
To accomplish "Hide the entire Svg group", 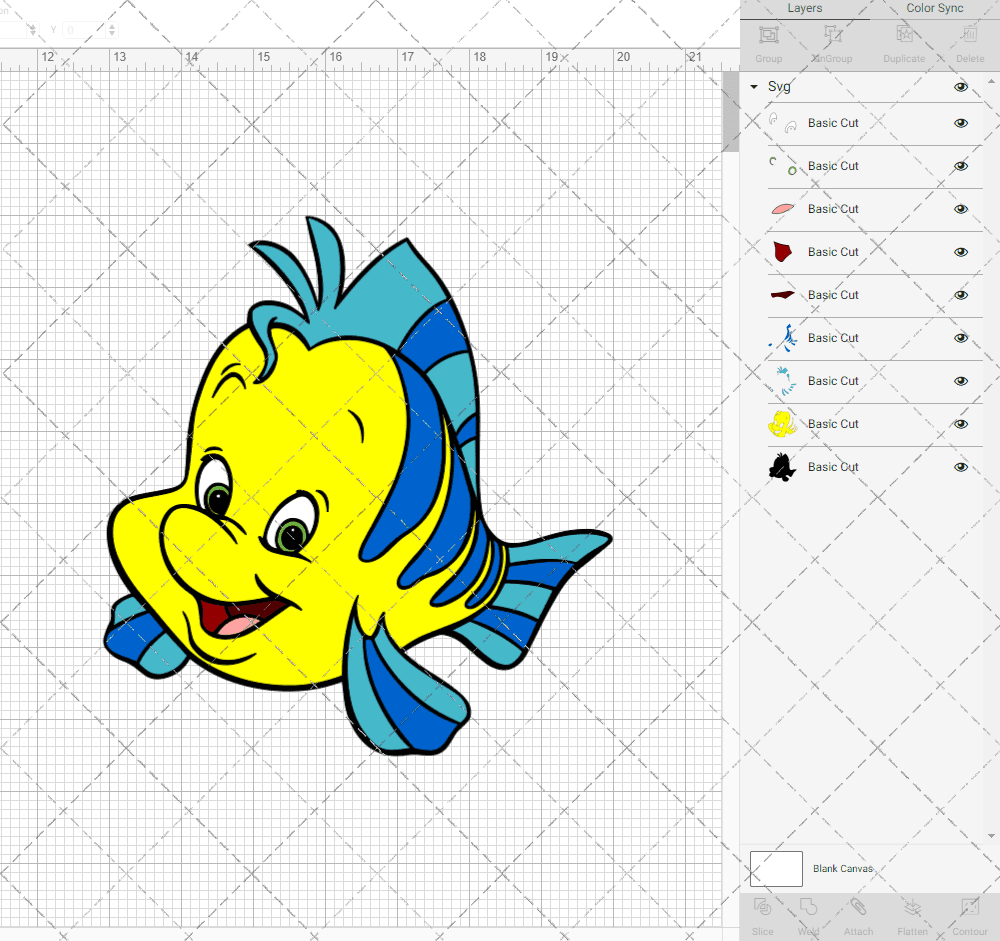I will point(961,87).
